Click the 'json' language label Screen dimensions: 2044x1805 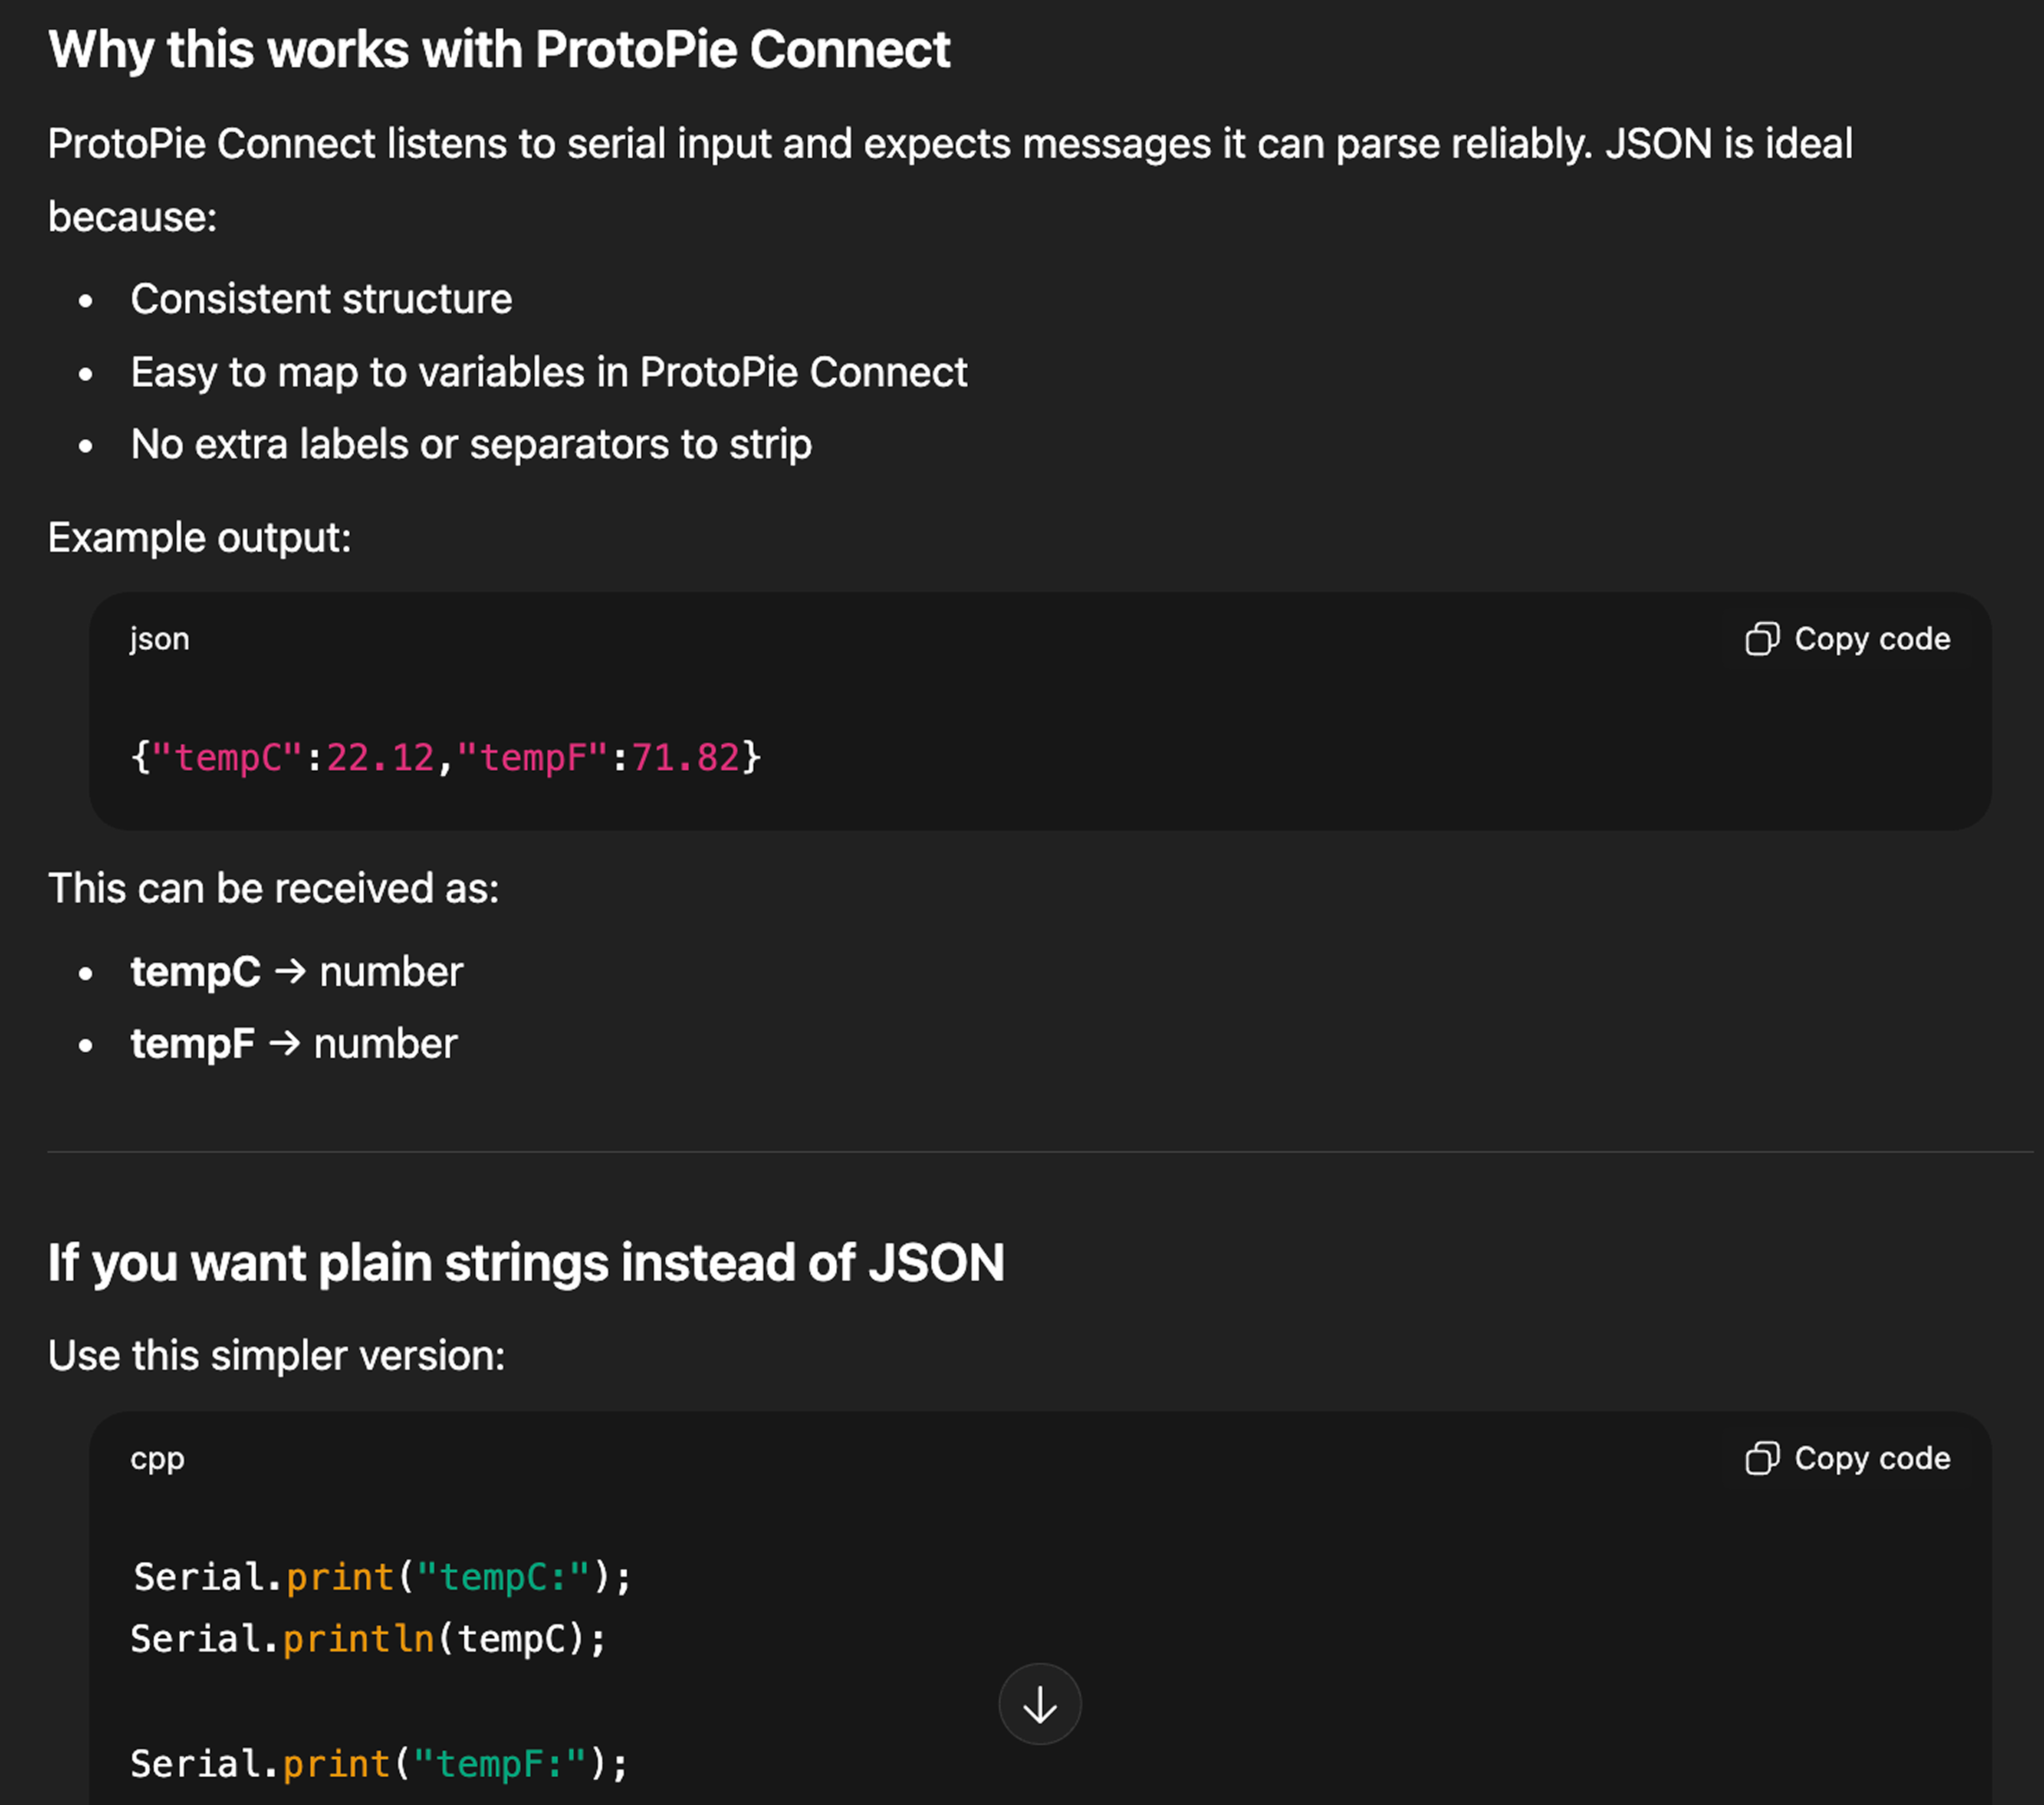pyautogui.click(x=159, y=639)
